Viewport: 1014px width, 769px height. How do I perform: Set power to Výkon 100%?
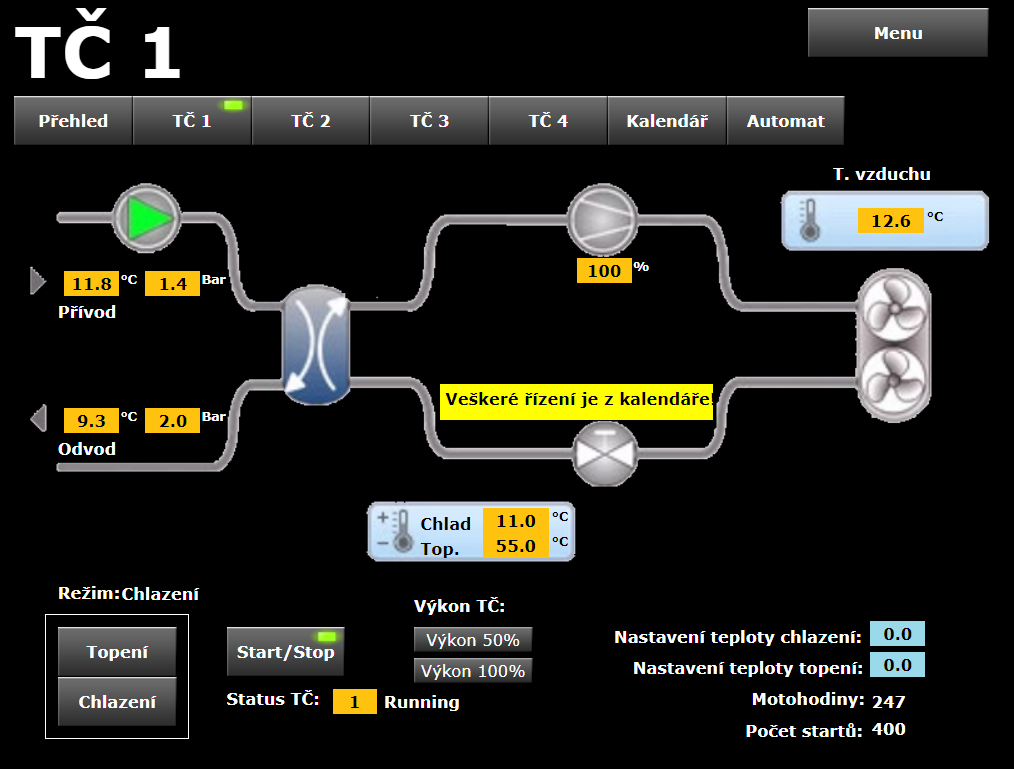(472, 671)
